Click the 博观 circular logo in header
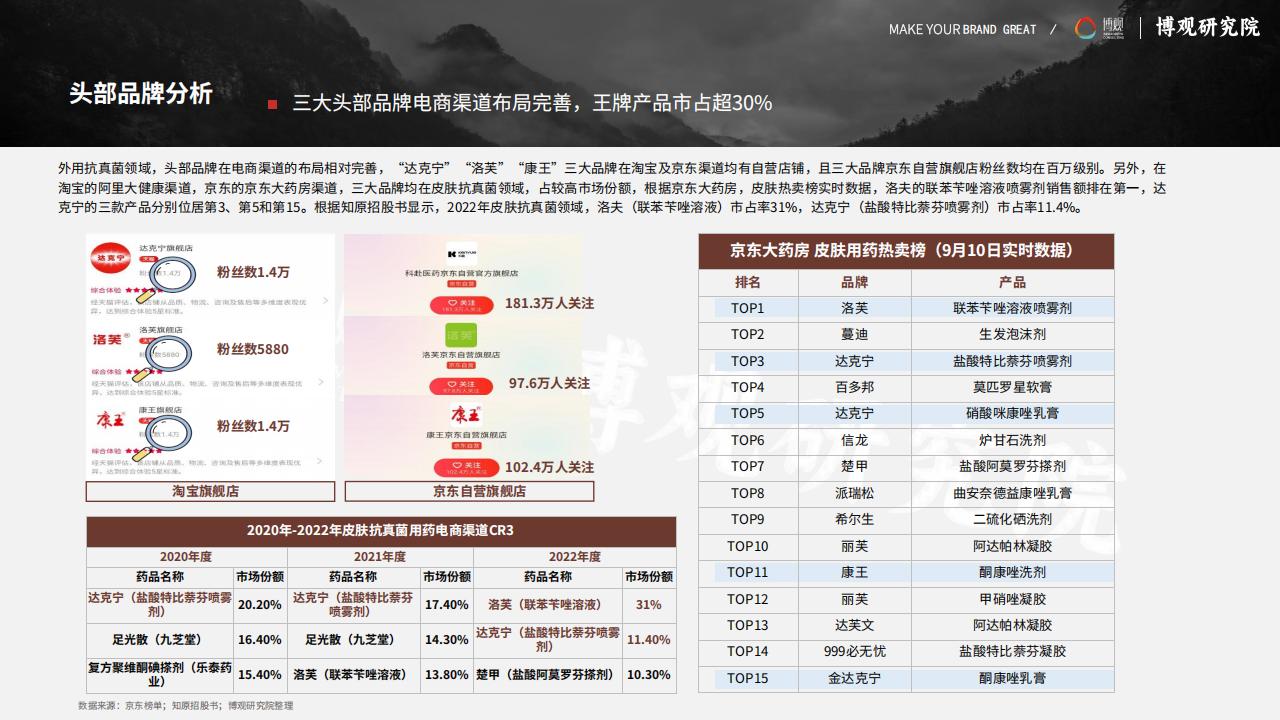The image size is (1280, 720). click(1085, 28)
